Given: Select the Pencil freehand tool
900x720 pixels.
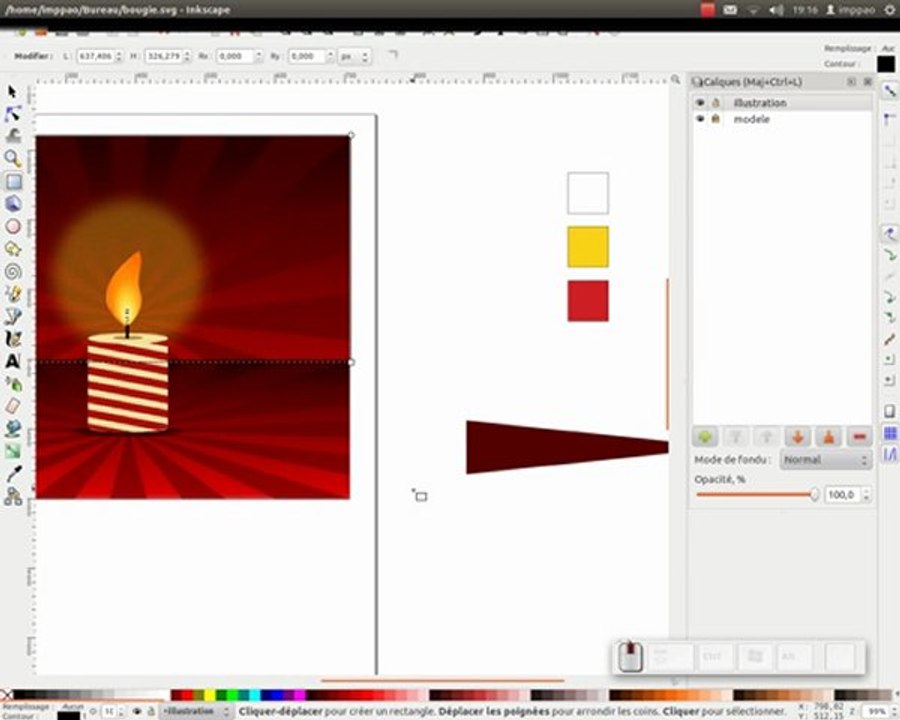Looking at the screenshot, I should click(13, 294).
